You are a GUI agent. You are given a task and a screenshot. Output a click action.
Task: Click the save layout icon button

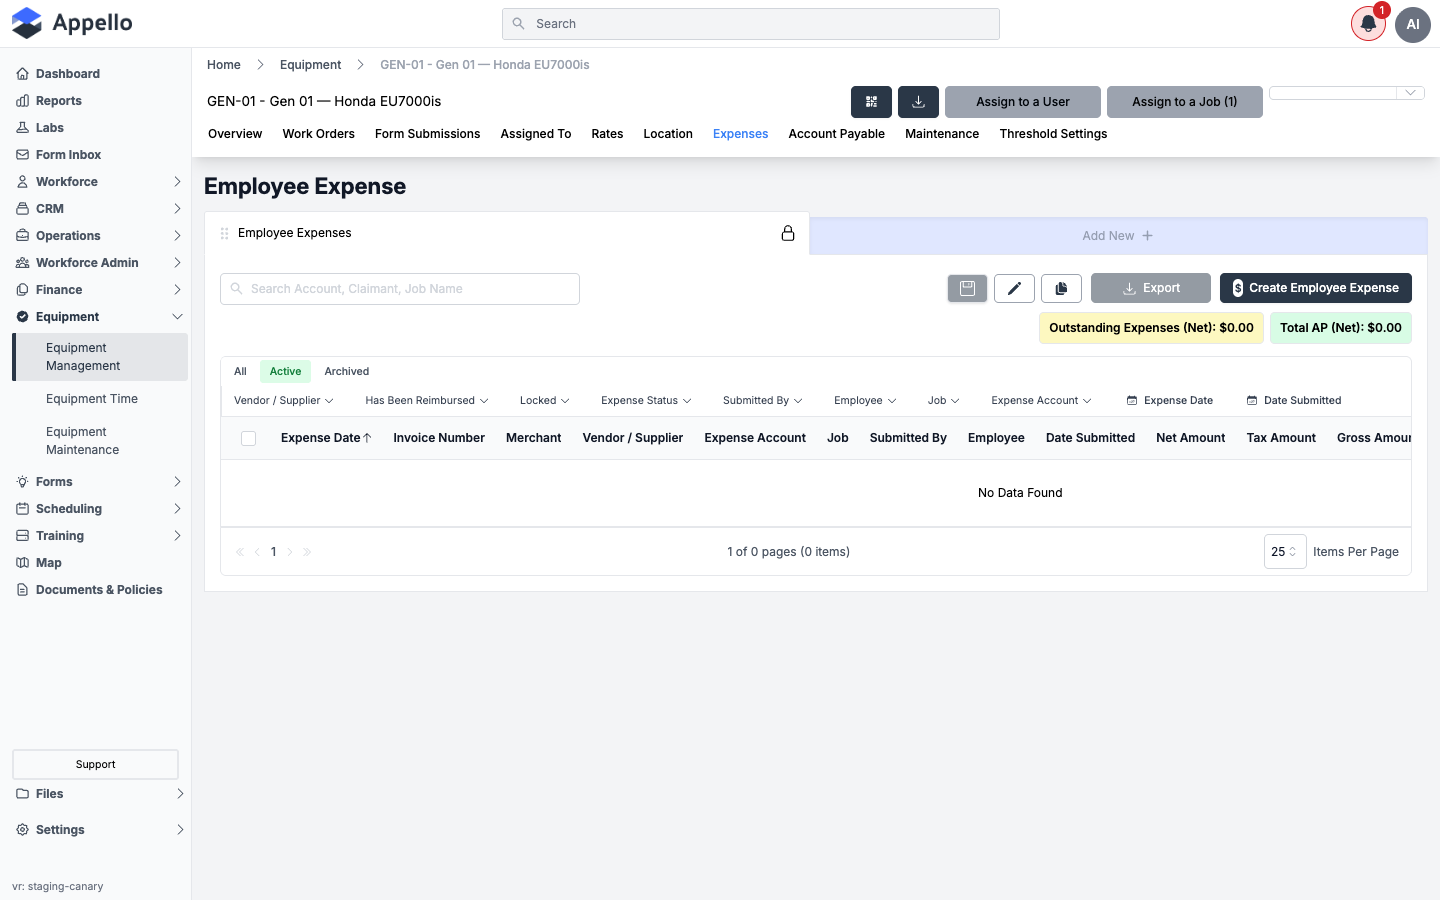pos(967,288)
